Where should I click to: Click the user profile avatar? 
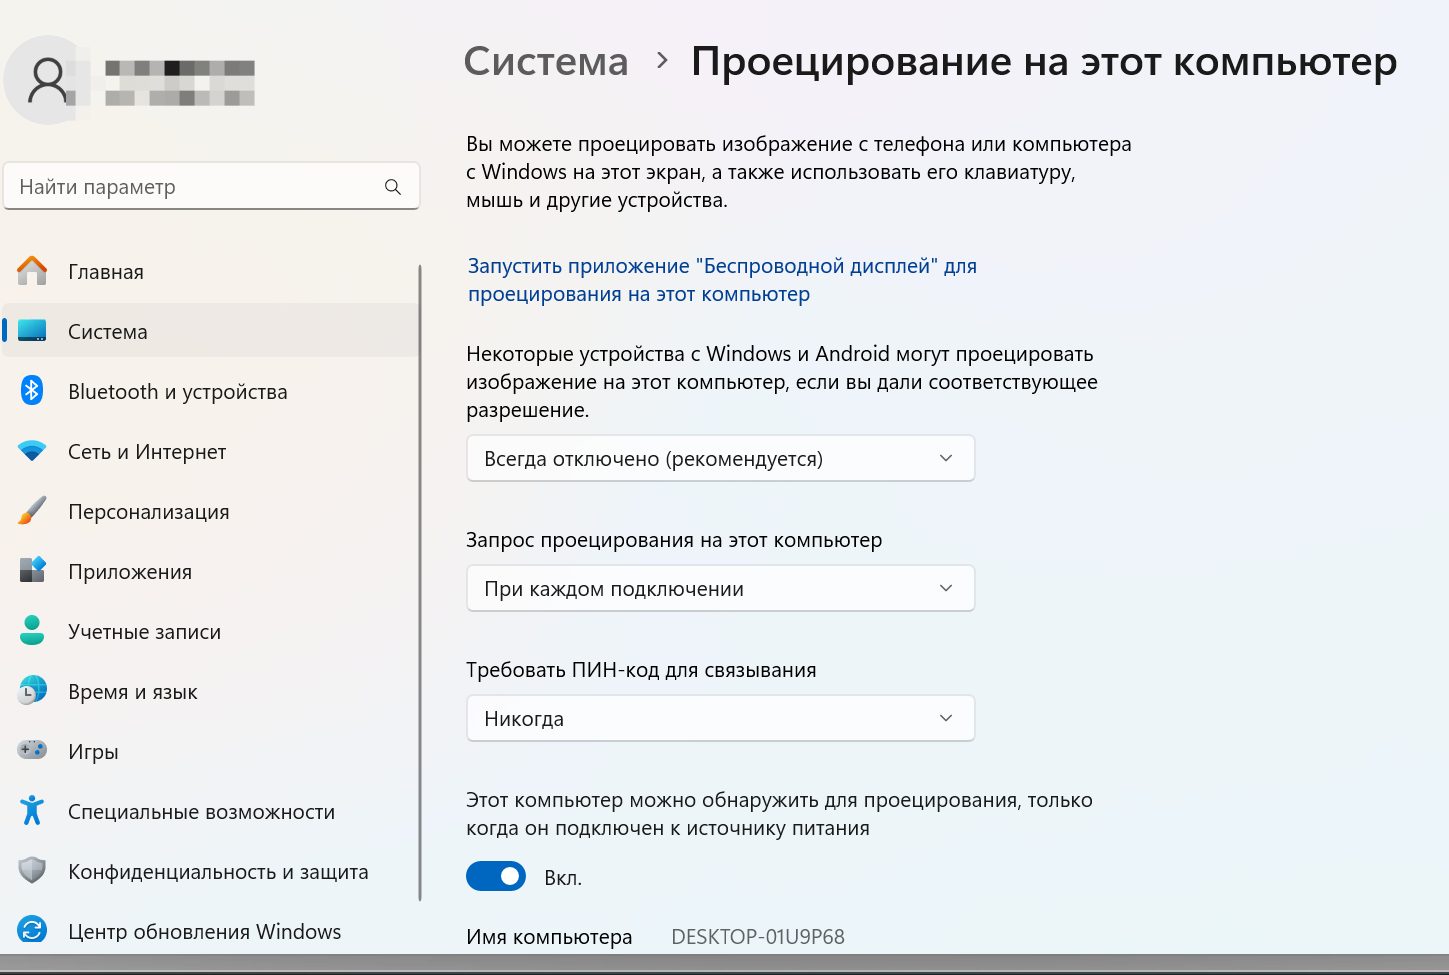click(x=47, y=81)
